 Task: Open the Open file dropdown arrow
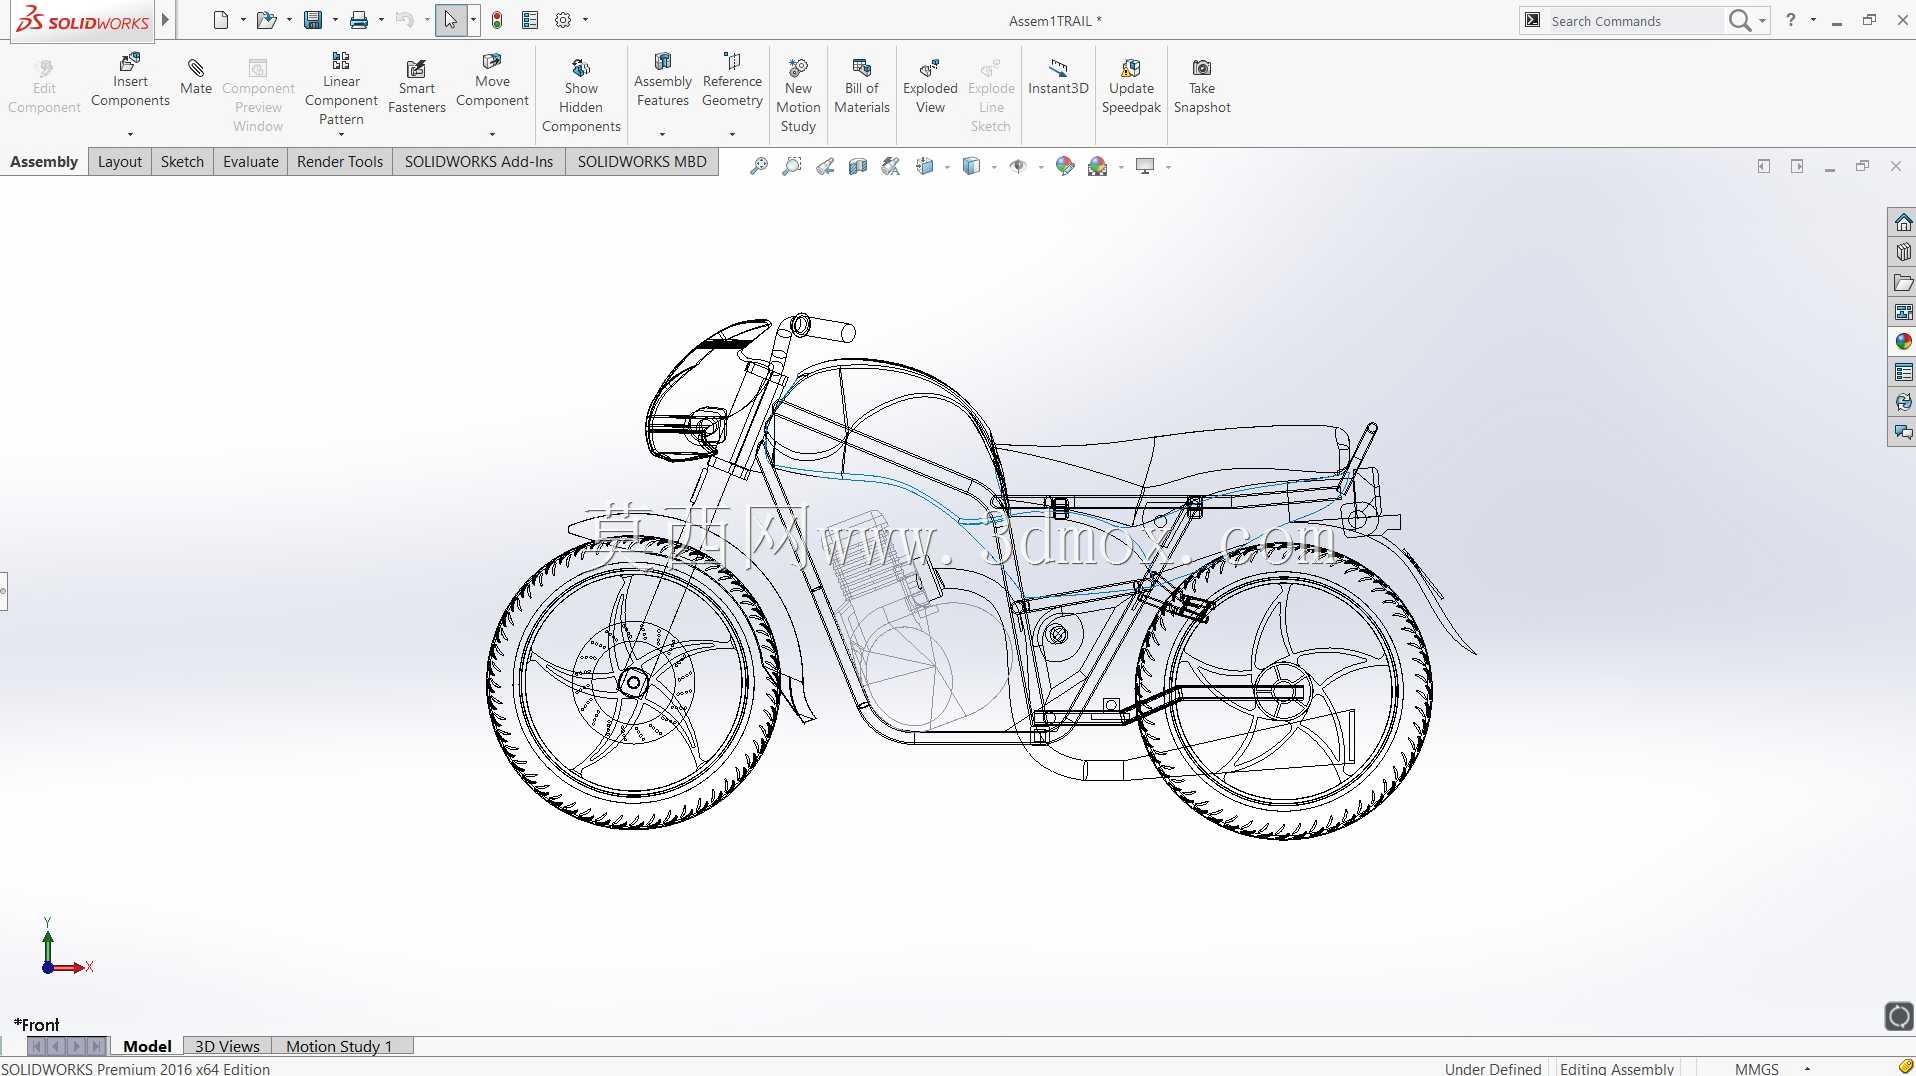click(x=289, y=20)
